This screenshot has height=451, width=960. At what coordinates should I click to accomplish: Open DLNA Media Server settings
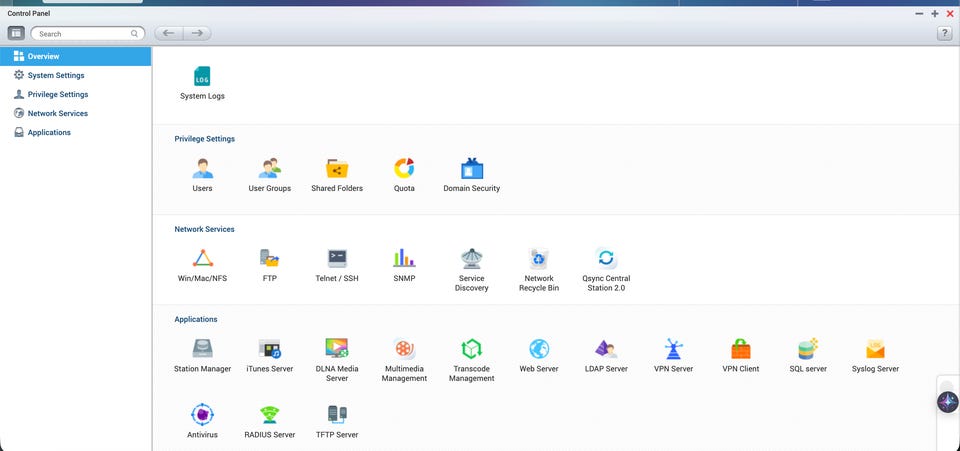click(337, 349)
